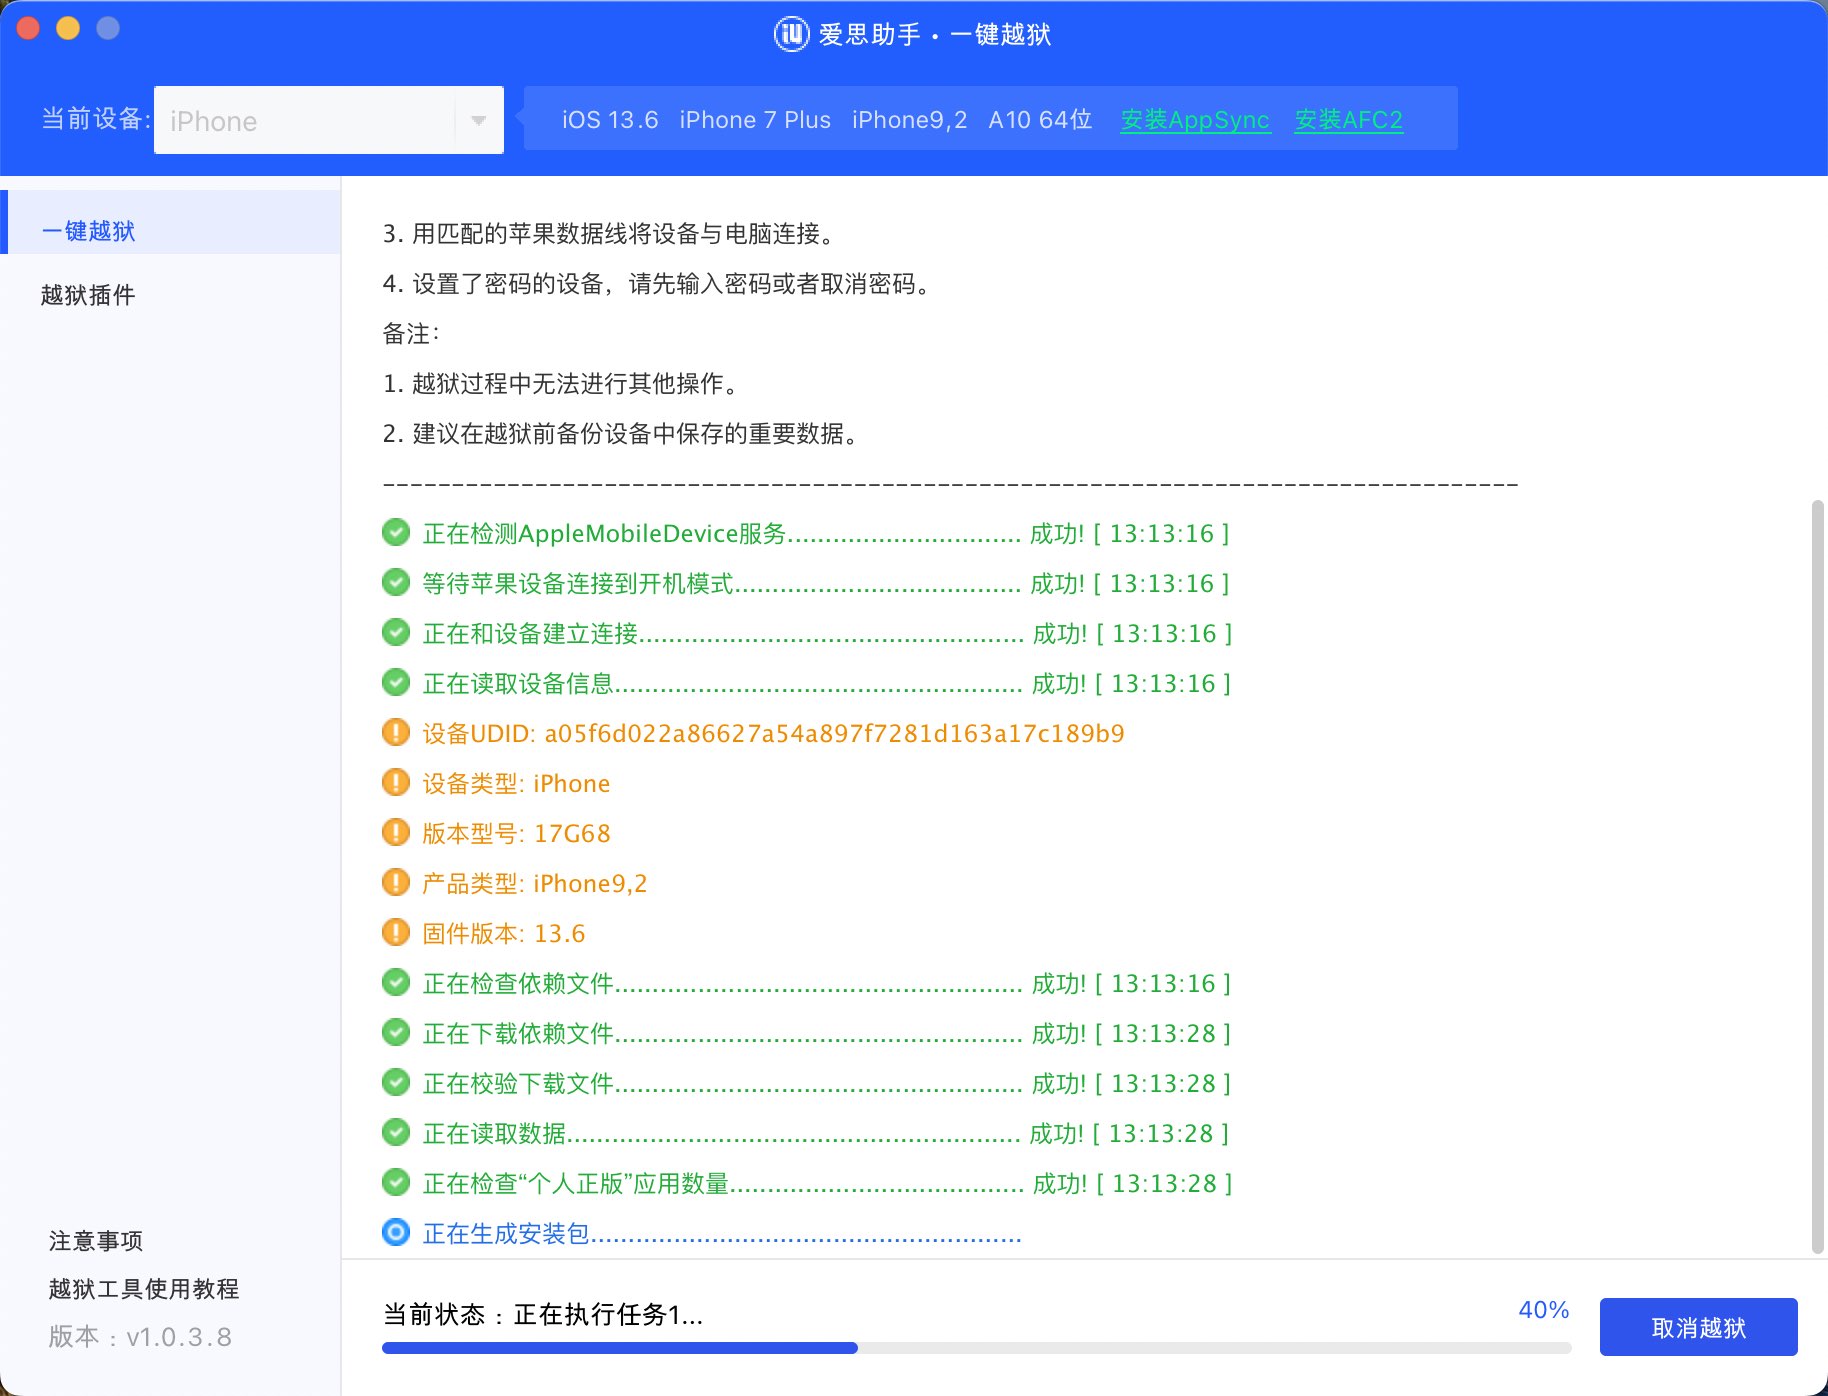Image resolution: width=1828 pixels, height=1396 pixels.
Task: Click the iPhone 7 Plus model text
Action: pyautogui.click(x=755, y=120)
